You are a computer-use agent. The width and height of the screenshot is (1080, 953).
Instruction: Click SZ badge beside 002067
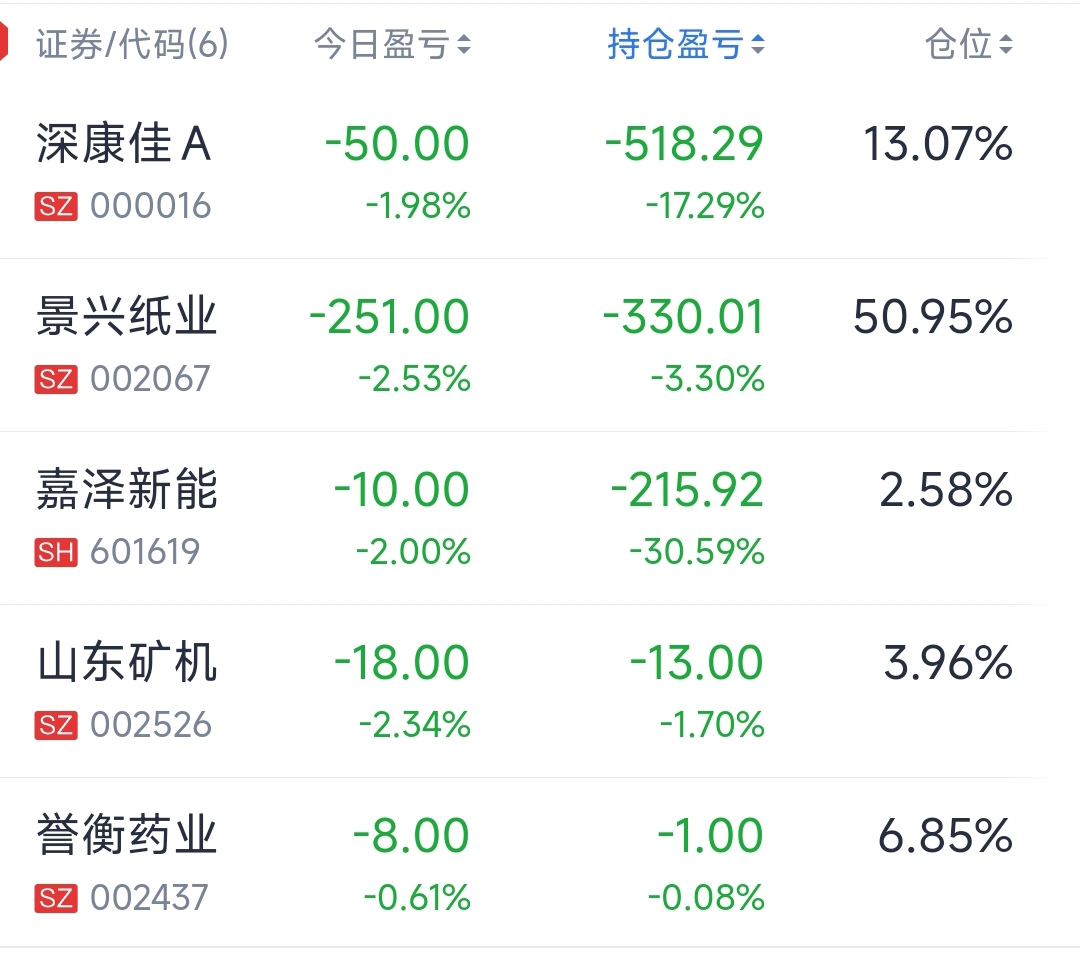pyautogui.click(x=56, y=379)
